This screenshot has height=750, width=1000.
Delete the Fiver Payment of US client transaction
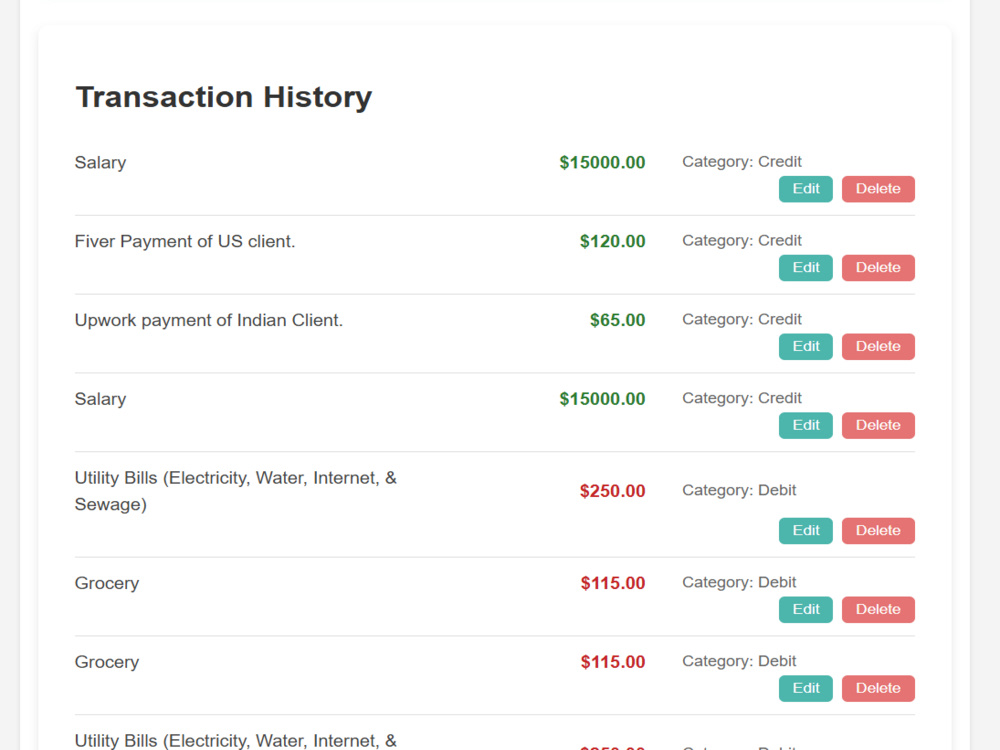point(878,268)
